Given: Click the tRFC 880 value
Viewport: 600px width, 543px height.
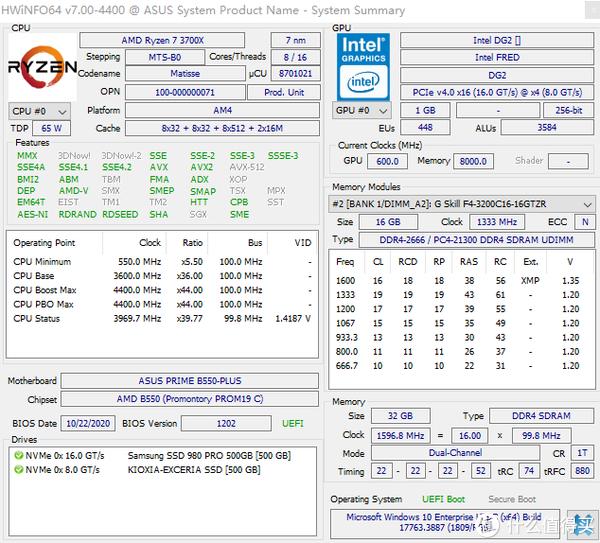Looking at the screenshot, I should pyautogui.click(x=582, y=471).
